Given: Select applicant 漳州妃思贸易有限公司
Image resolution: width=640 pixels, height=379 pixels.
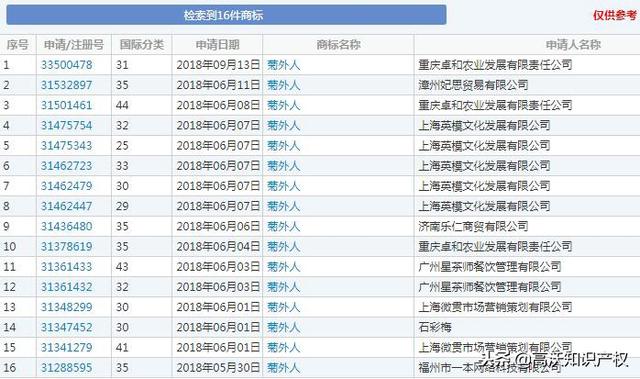Looking at the screenshot, I should [x=473, y=85].
